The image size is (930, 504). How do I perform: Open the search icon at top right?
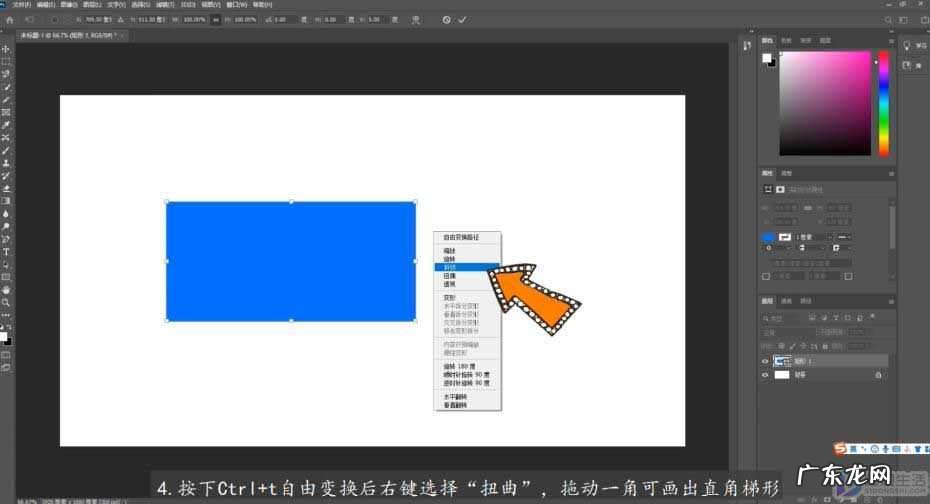888,20
